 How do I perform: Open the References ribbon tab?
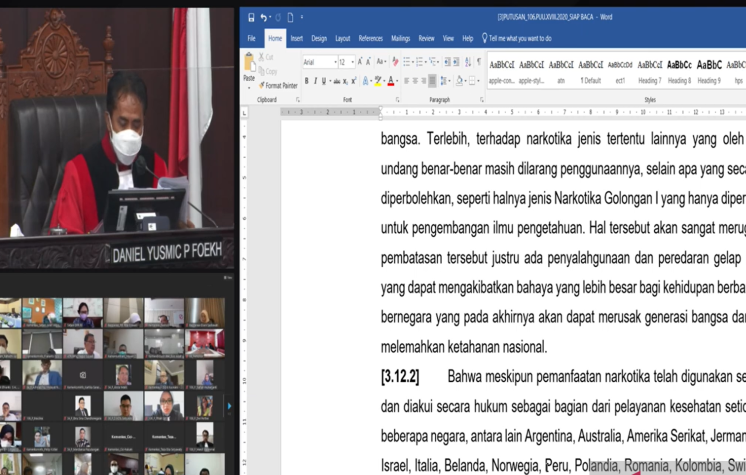point(371,39)
